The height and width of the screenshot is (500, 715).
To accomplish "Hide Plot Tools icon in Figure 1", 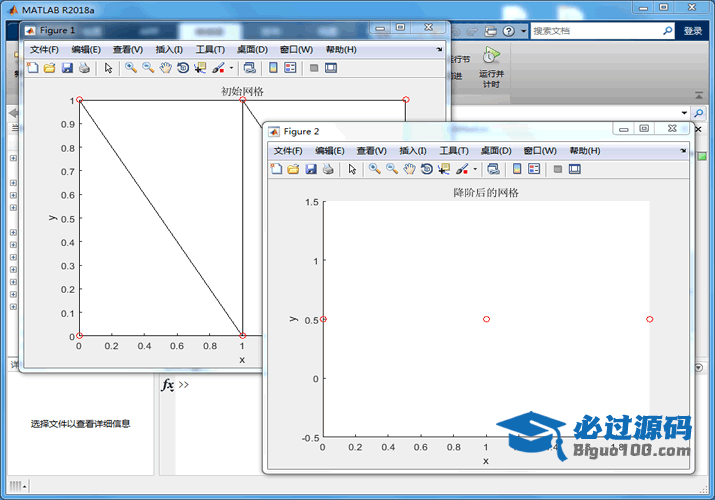I will pos(314,68).
